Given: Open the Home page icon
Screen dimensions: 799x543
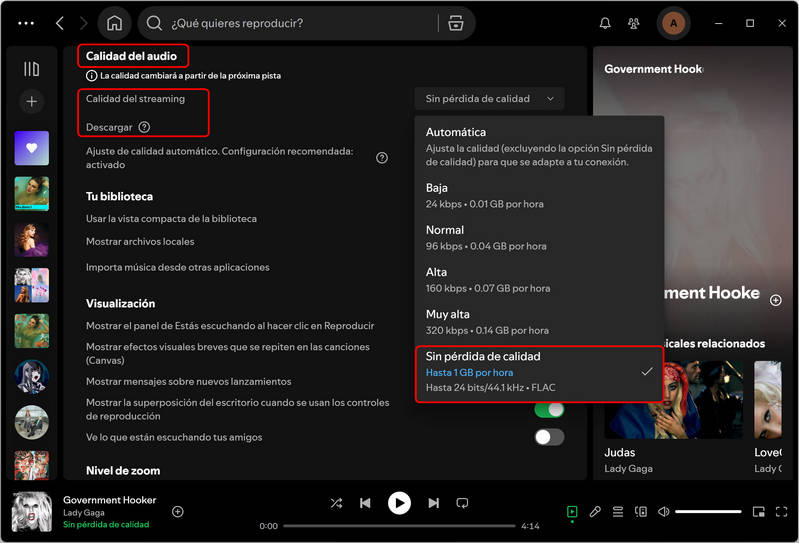Looking at the screenshot, I should [x=115, y=23].
